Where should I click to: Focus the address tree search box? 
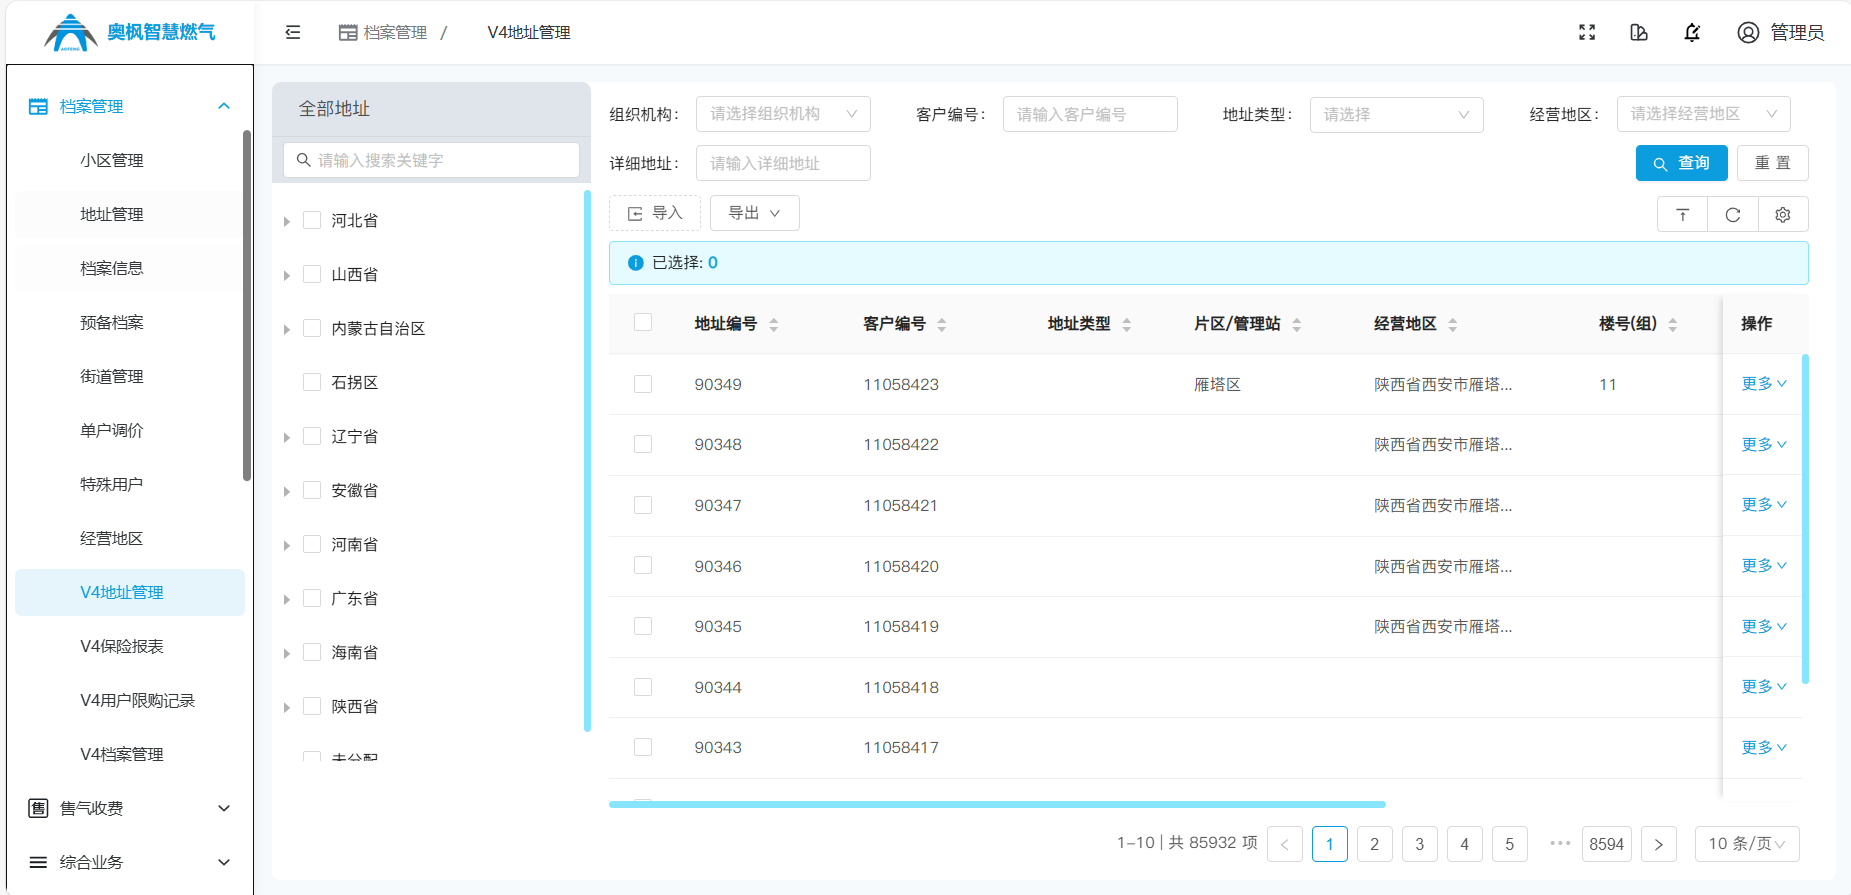(x=431, y=160)
